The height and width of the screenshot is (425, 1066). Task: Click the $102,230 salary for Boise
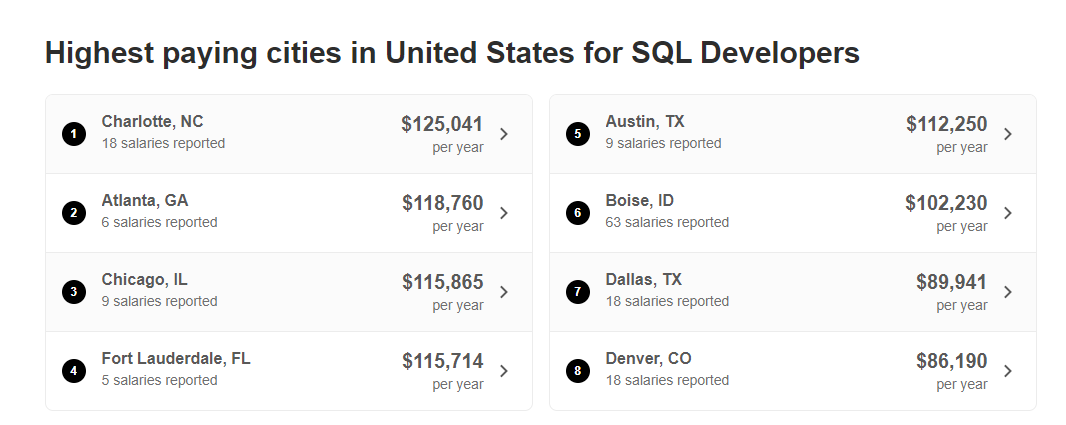[x=946, y=204]
